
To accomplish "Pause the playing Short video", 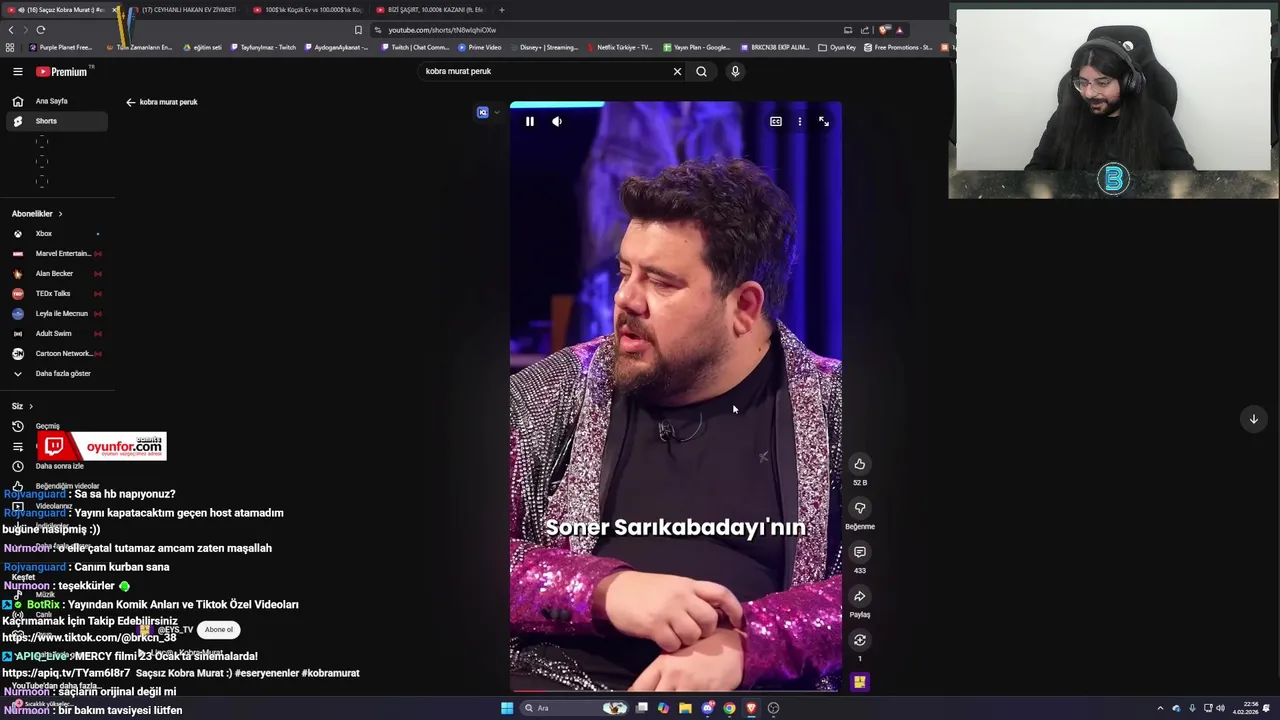I will click(530, 122).
